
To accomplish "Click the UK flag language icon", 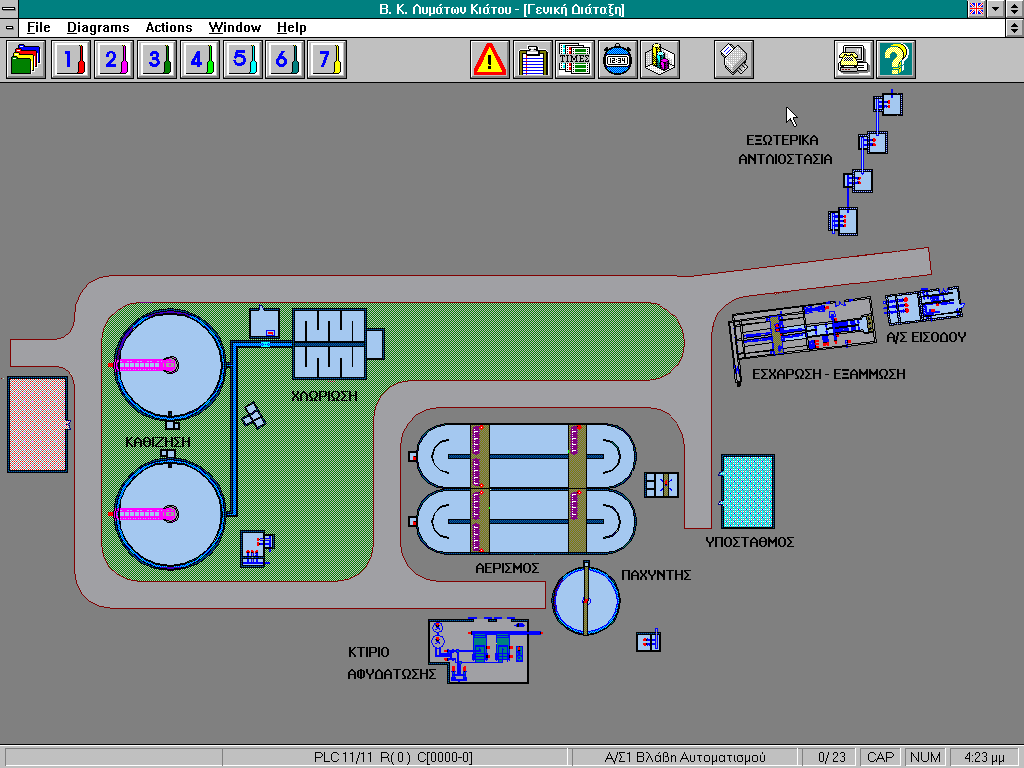I will point(976,9).
